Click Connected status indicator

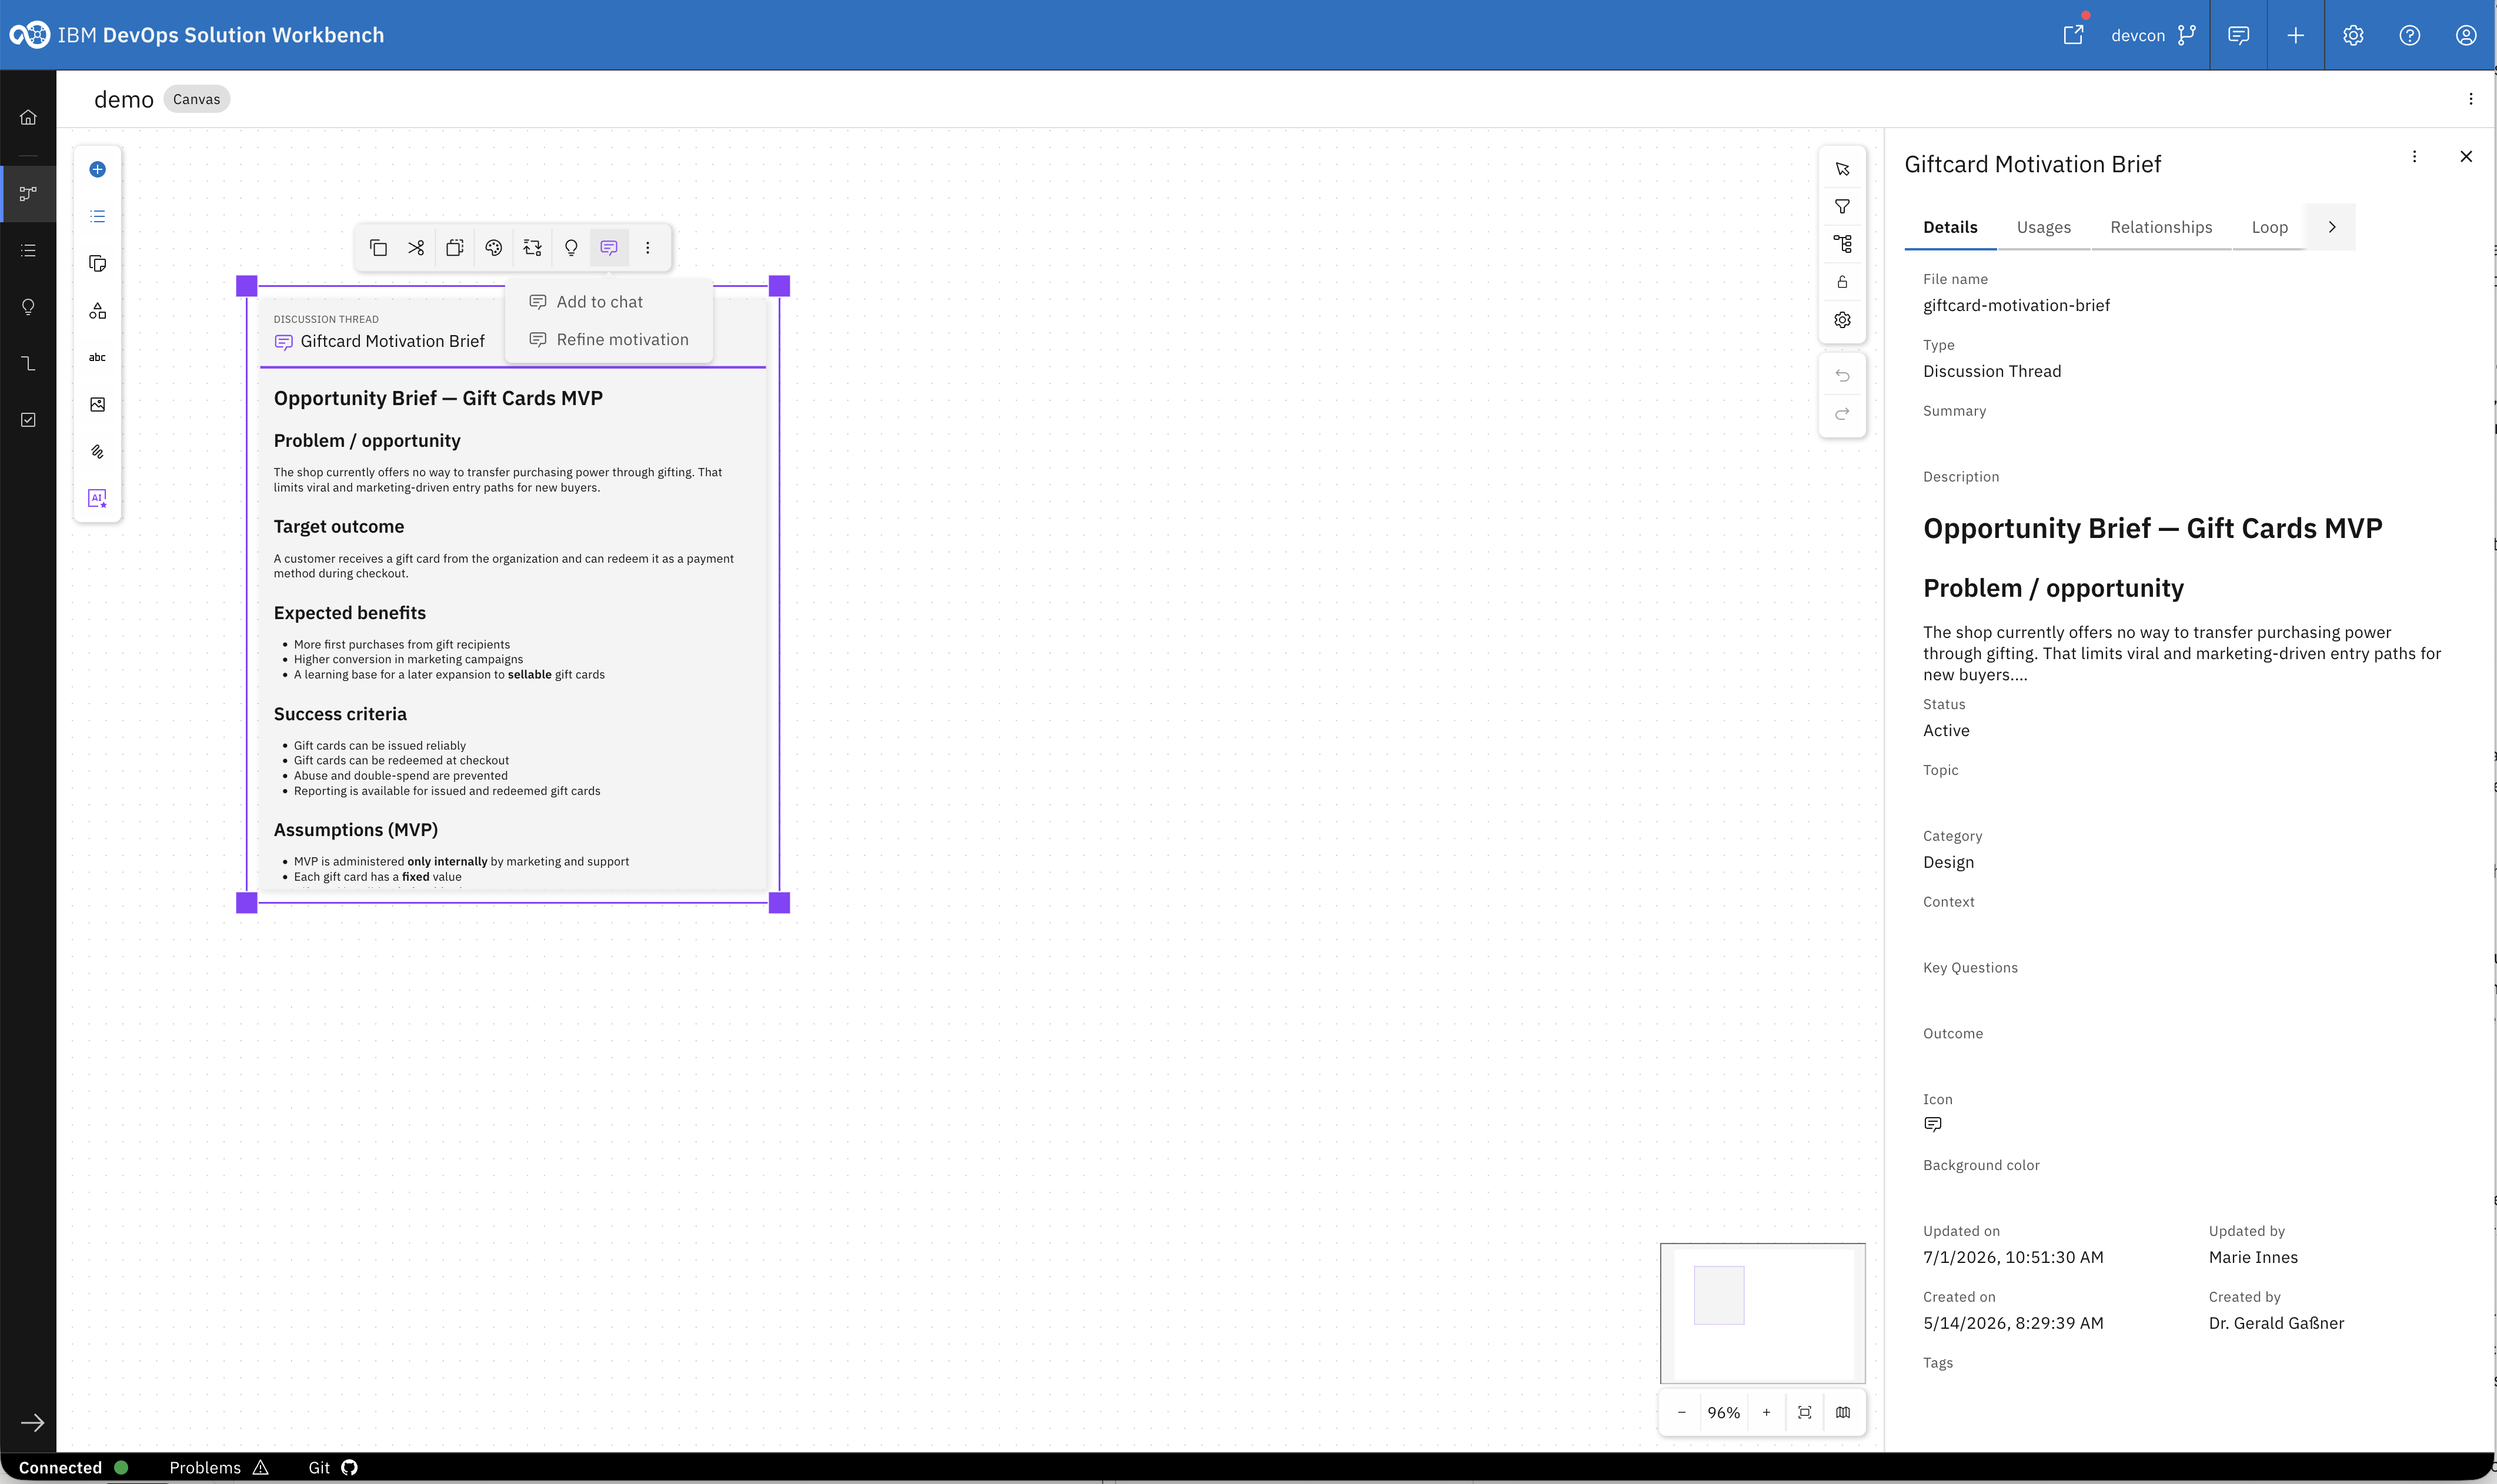point(73,1467)
